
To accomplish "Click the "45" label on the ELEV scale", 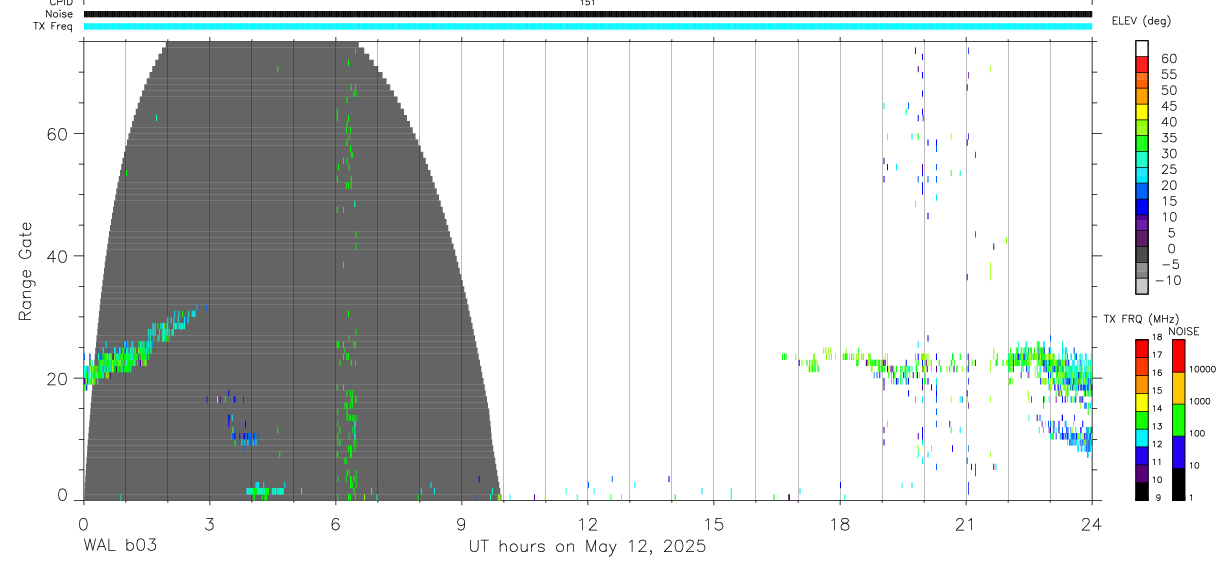I will tap(1168, 106).
